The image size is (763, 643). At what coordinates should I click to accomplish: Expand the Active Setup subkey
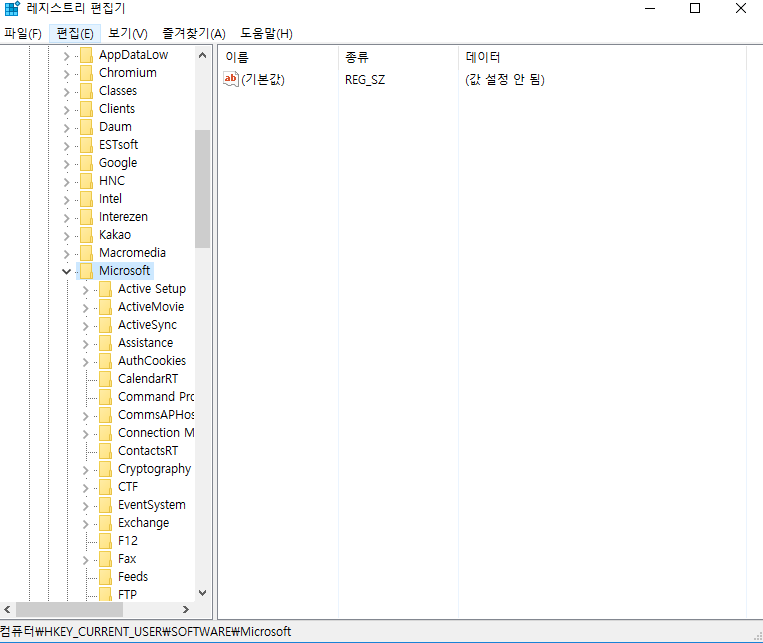86,290
